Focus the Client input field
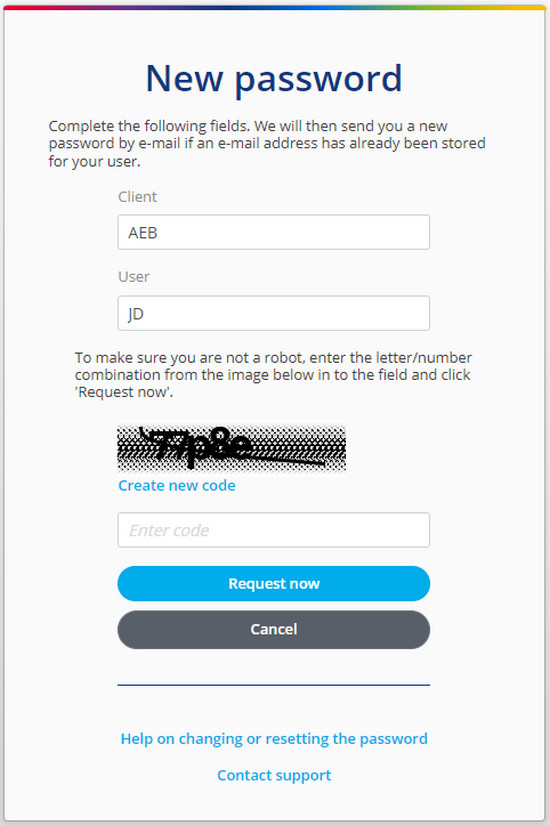This screenshot has width=550, height=826. (x=273, y=232)
